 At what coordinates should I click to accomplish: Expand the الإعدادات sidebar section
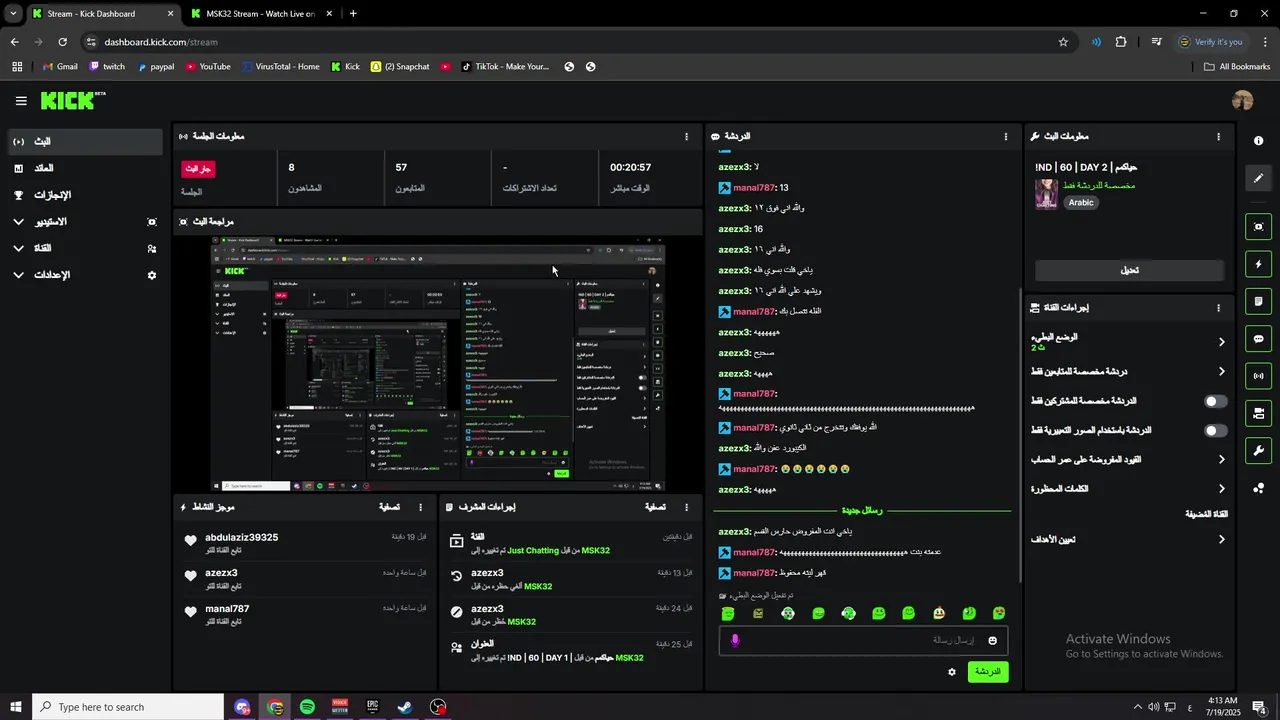18,275
